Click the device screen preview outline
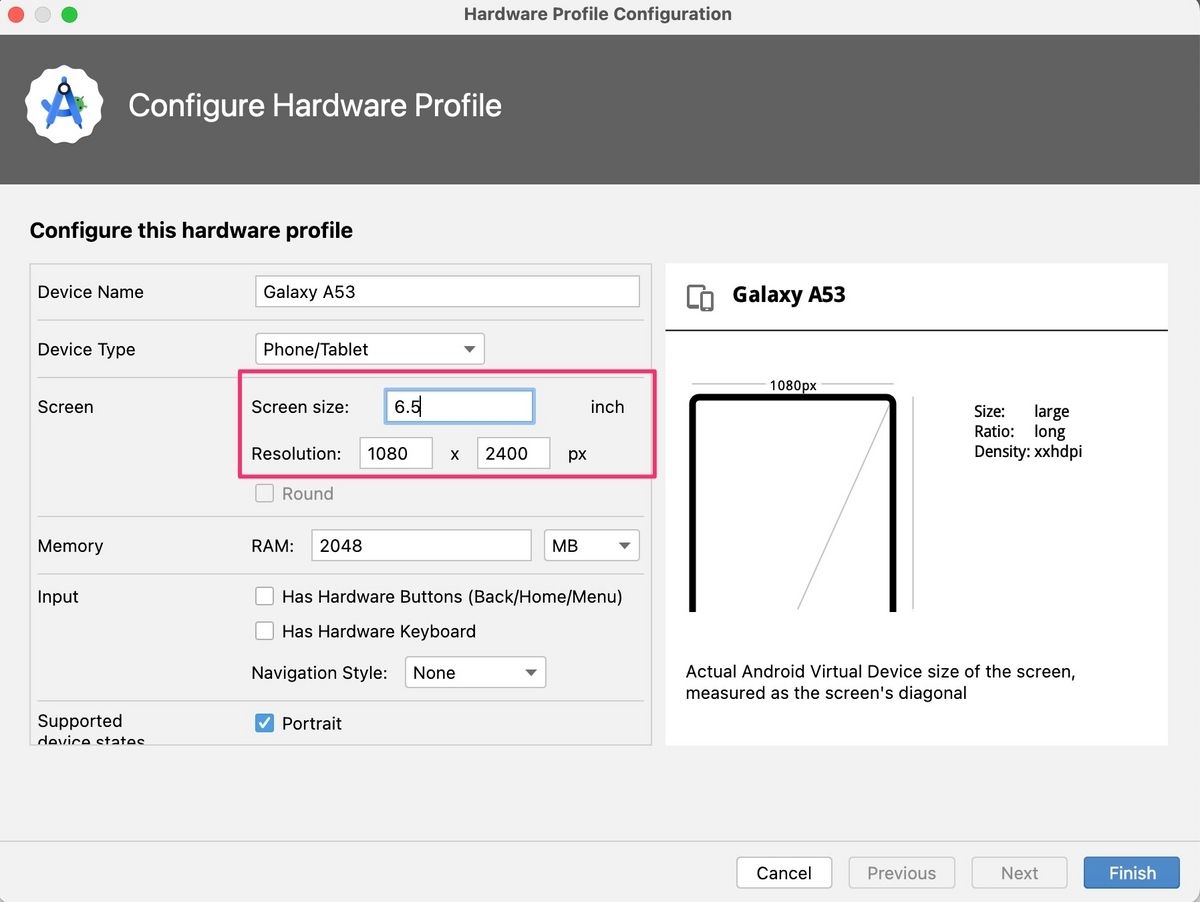 click(x=792, y=503)
